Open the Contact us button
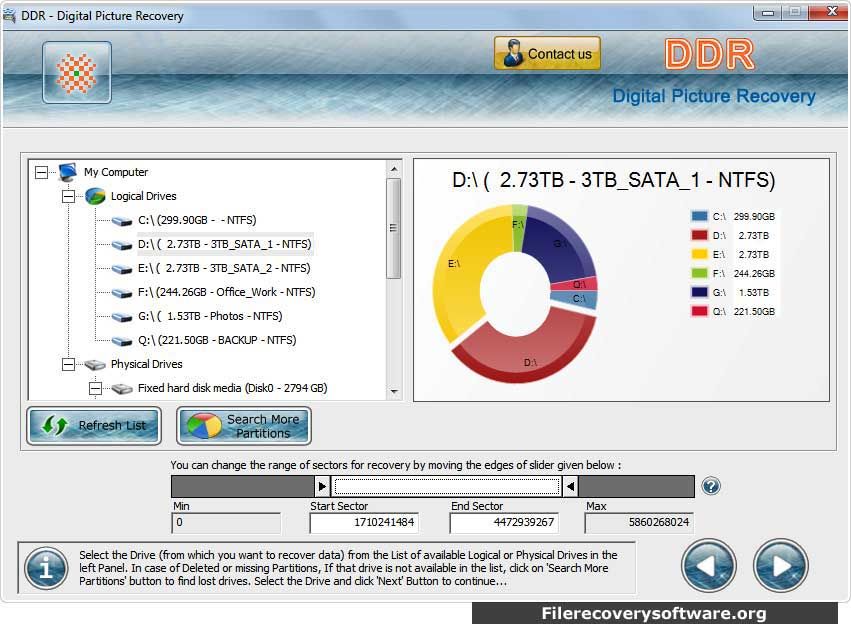The height and width of the screenshot is (624, 851). point(547,53)
